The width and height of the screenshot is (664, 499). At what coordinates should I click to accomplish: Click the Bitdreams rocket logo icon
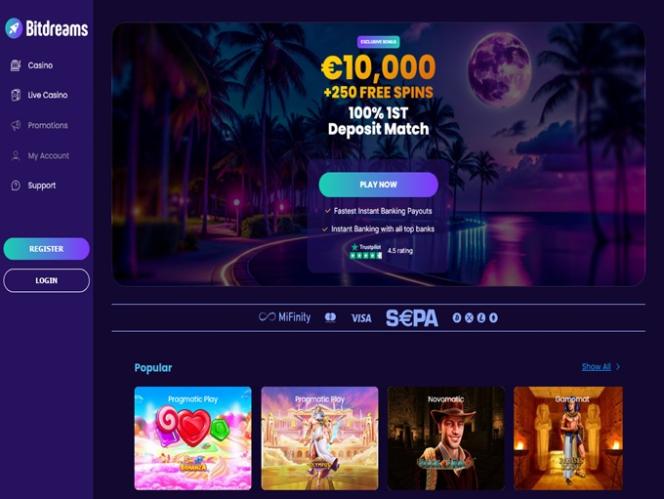tap(14, 28)
